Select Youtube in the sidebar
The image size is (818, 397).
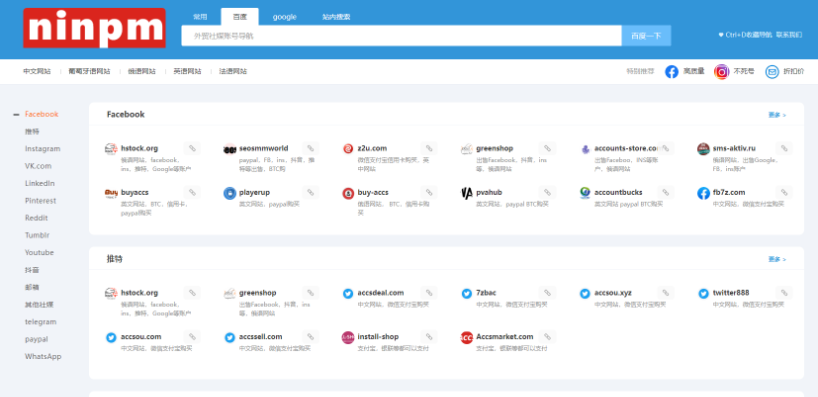[x=39, y=252]
